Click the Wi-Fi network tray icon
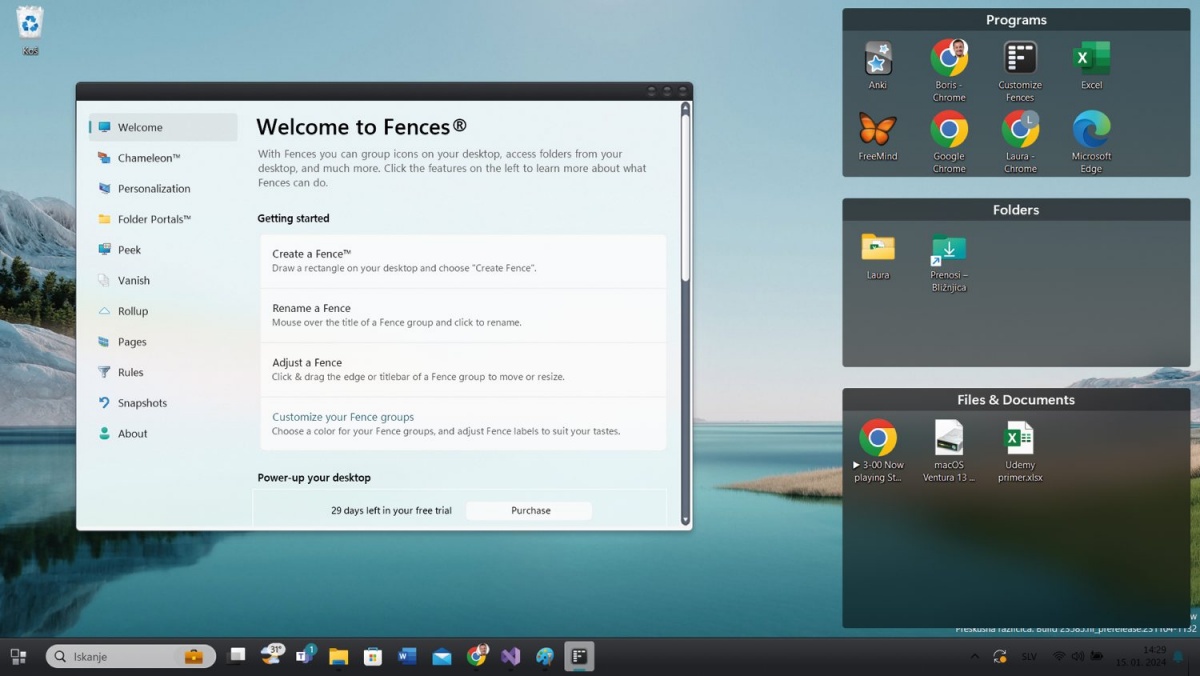Screen dimensions: 1200x676 tap(1059, 656)
